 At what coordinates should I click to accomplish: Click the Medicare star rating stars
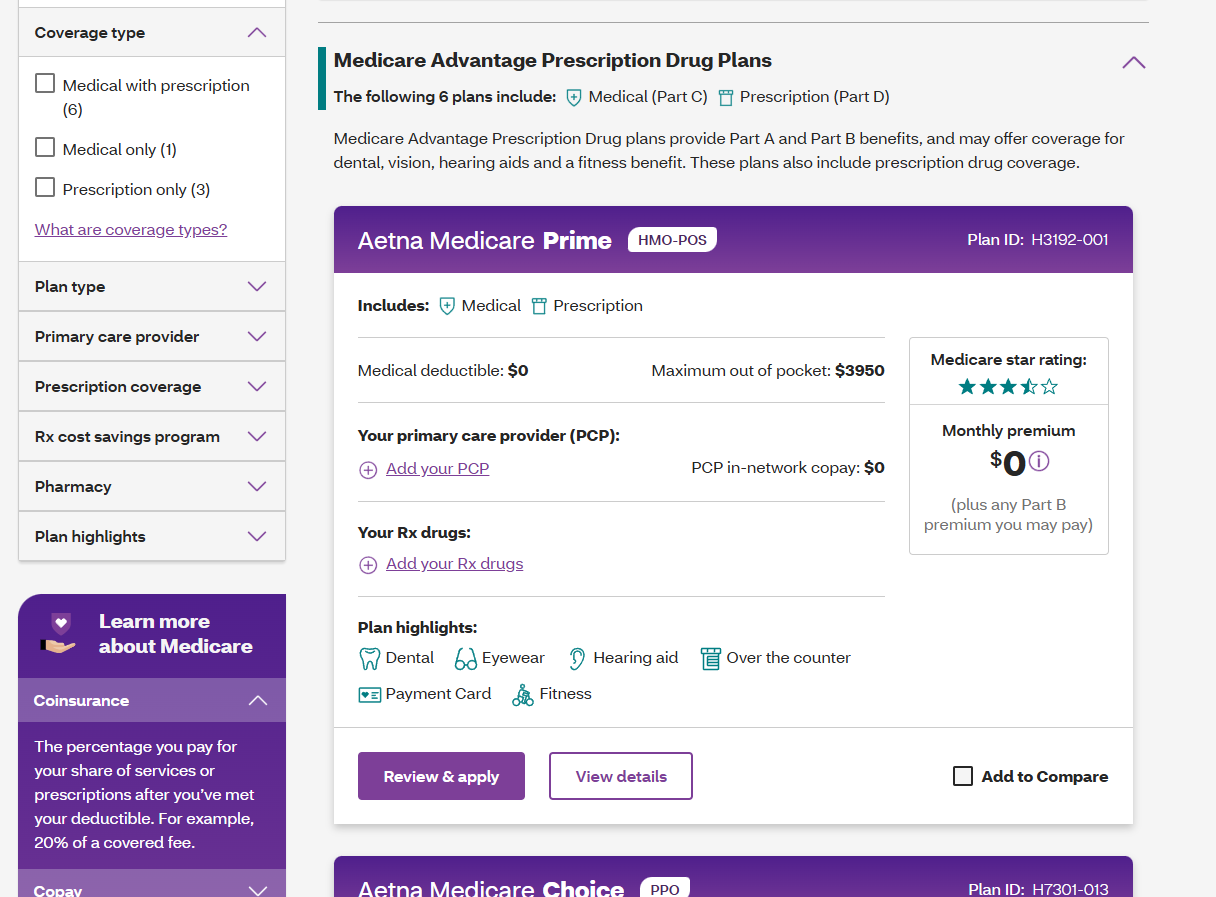[x=1008, y=386]
